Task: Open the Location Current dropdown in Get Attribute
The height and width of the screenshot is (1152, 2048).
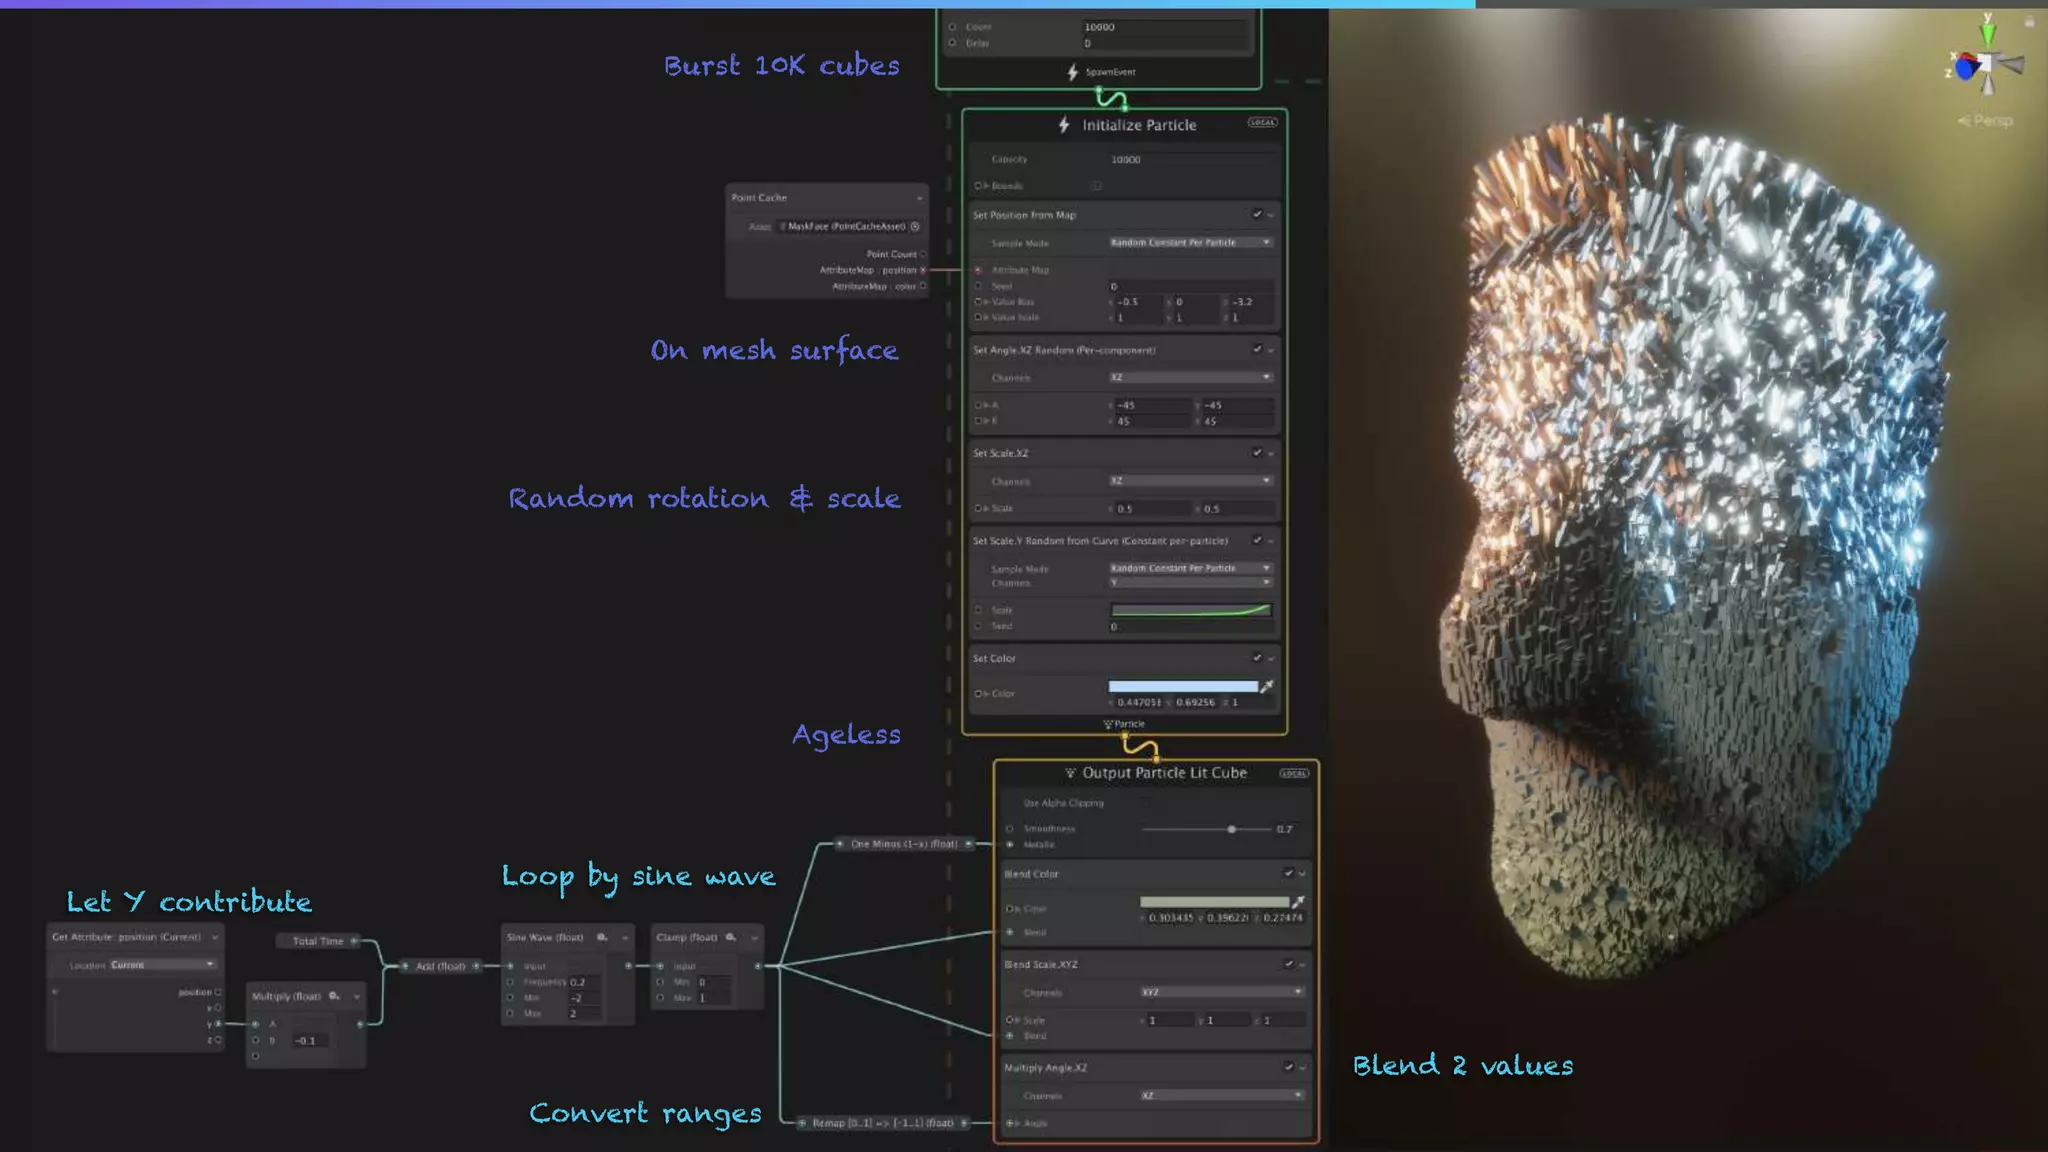Action: (163, 965)
